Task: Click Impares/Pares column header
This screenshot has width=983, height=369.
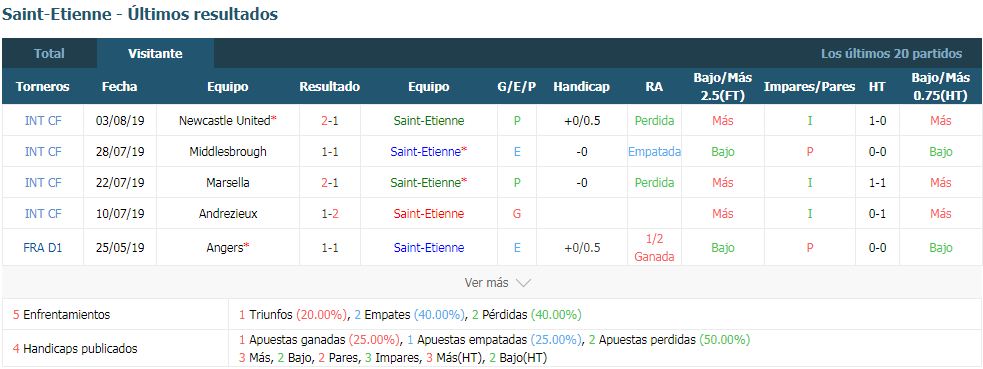Action: [x=809, y=87]
